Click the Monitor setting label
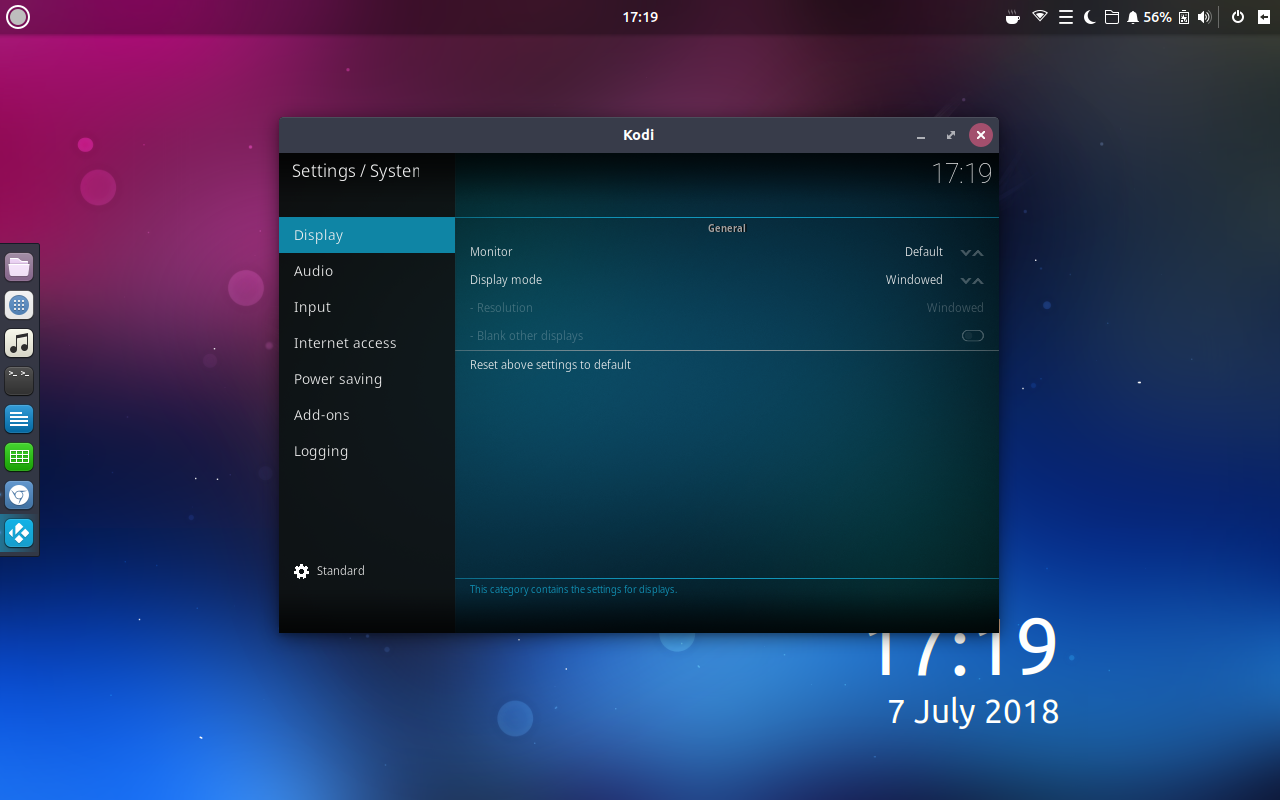Screen dimensions: 1280x800 tap(491, 252)
